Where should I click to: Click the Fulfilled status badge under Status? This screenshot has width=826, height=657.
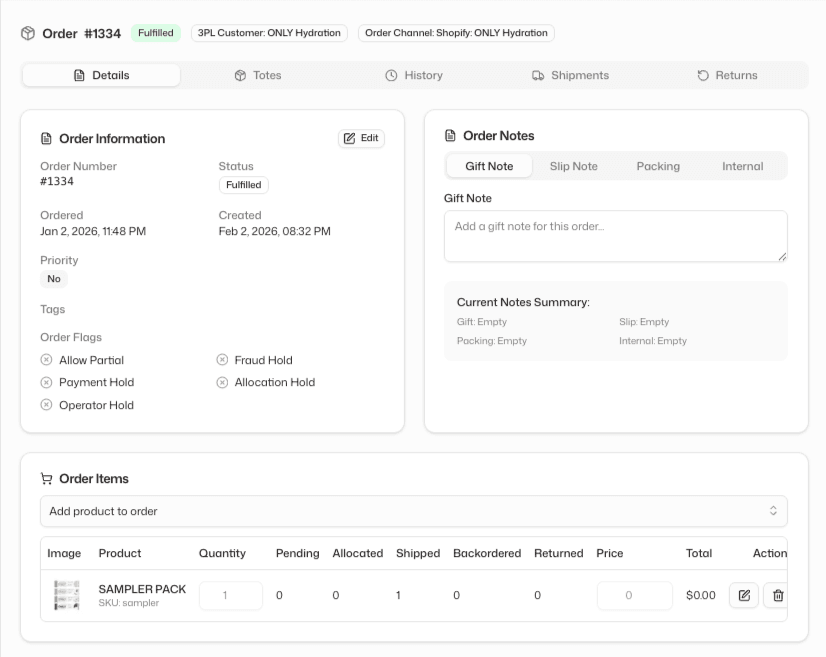(243, 185)
